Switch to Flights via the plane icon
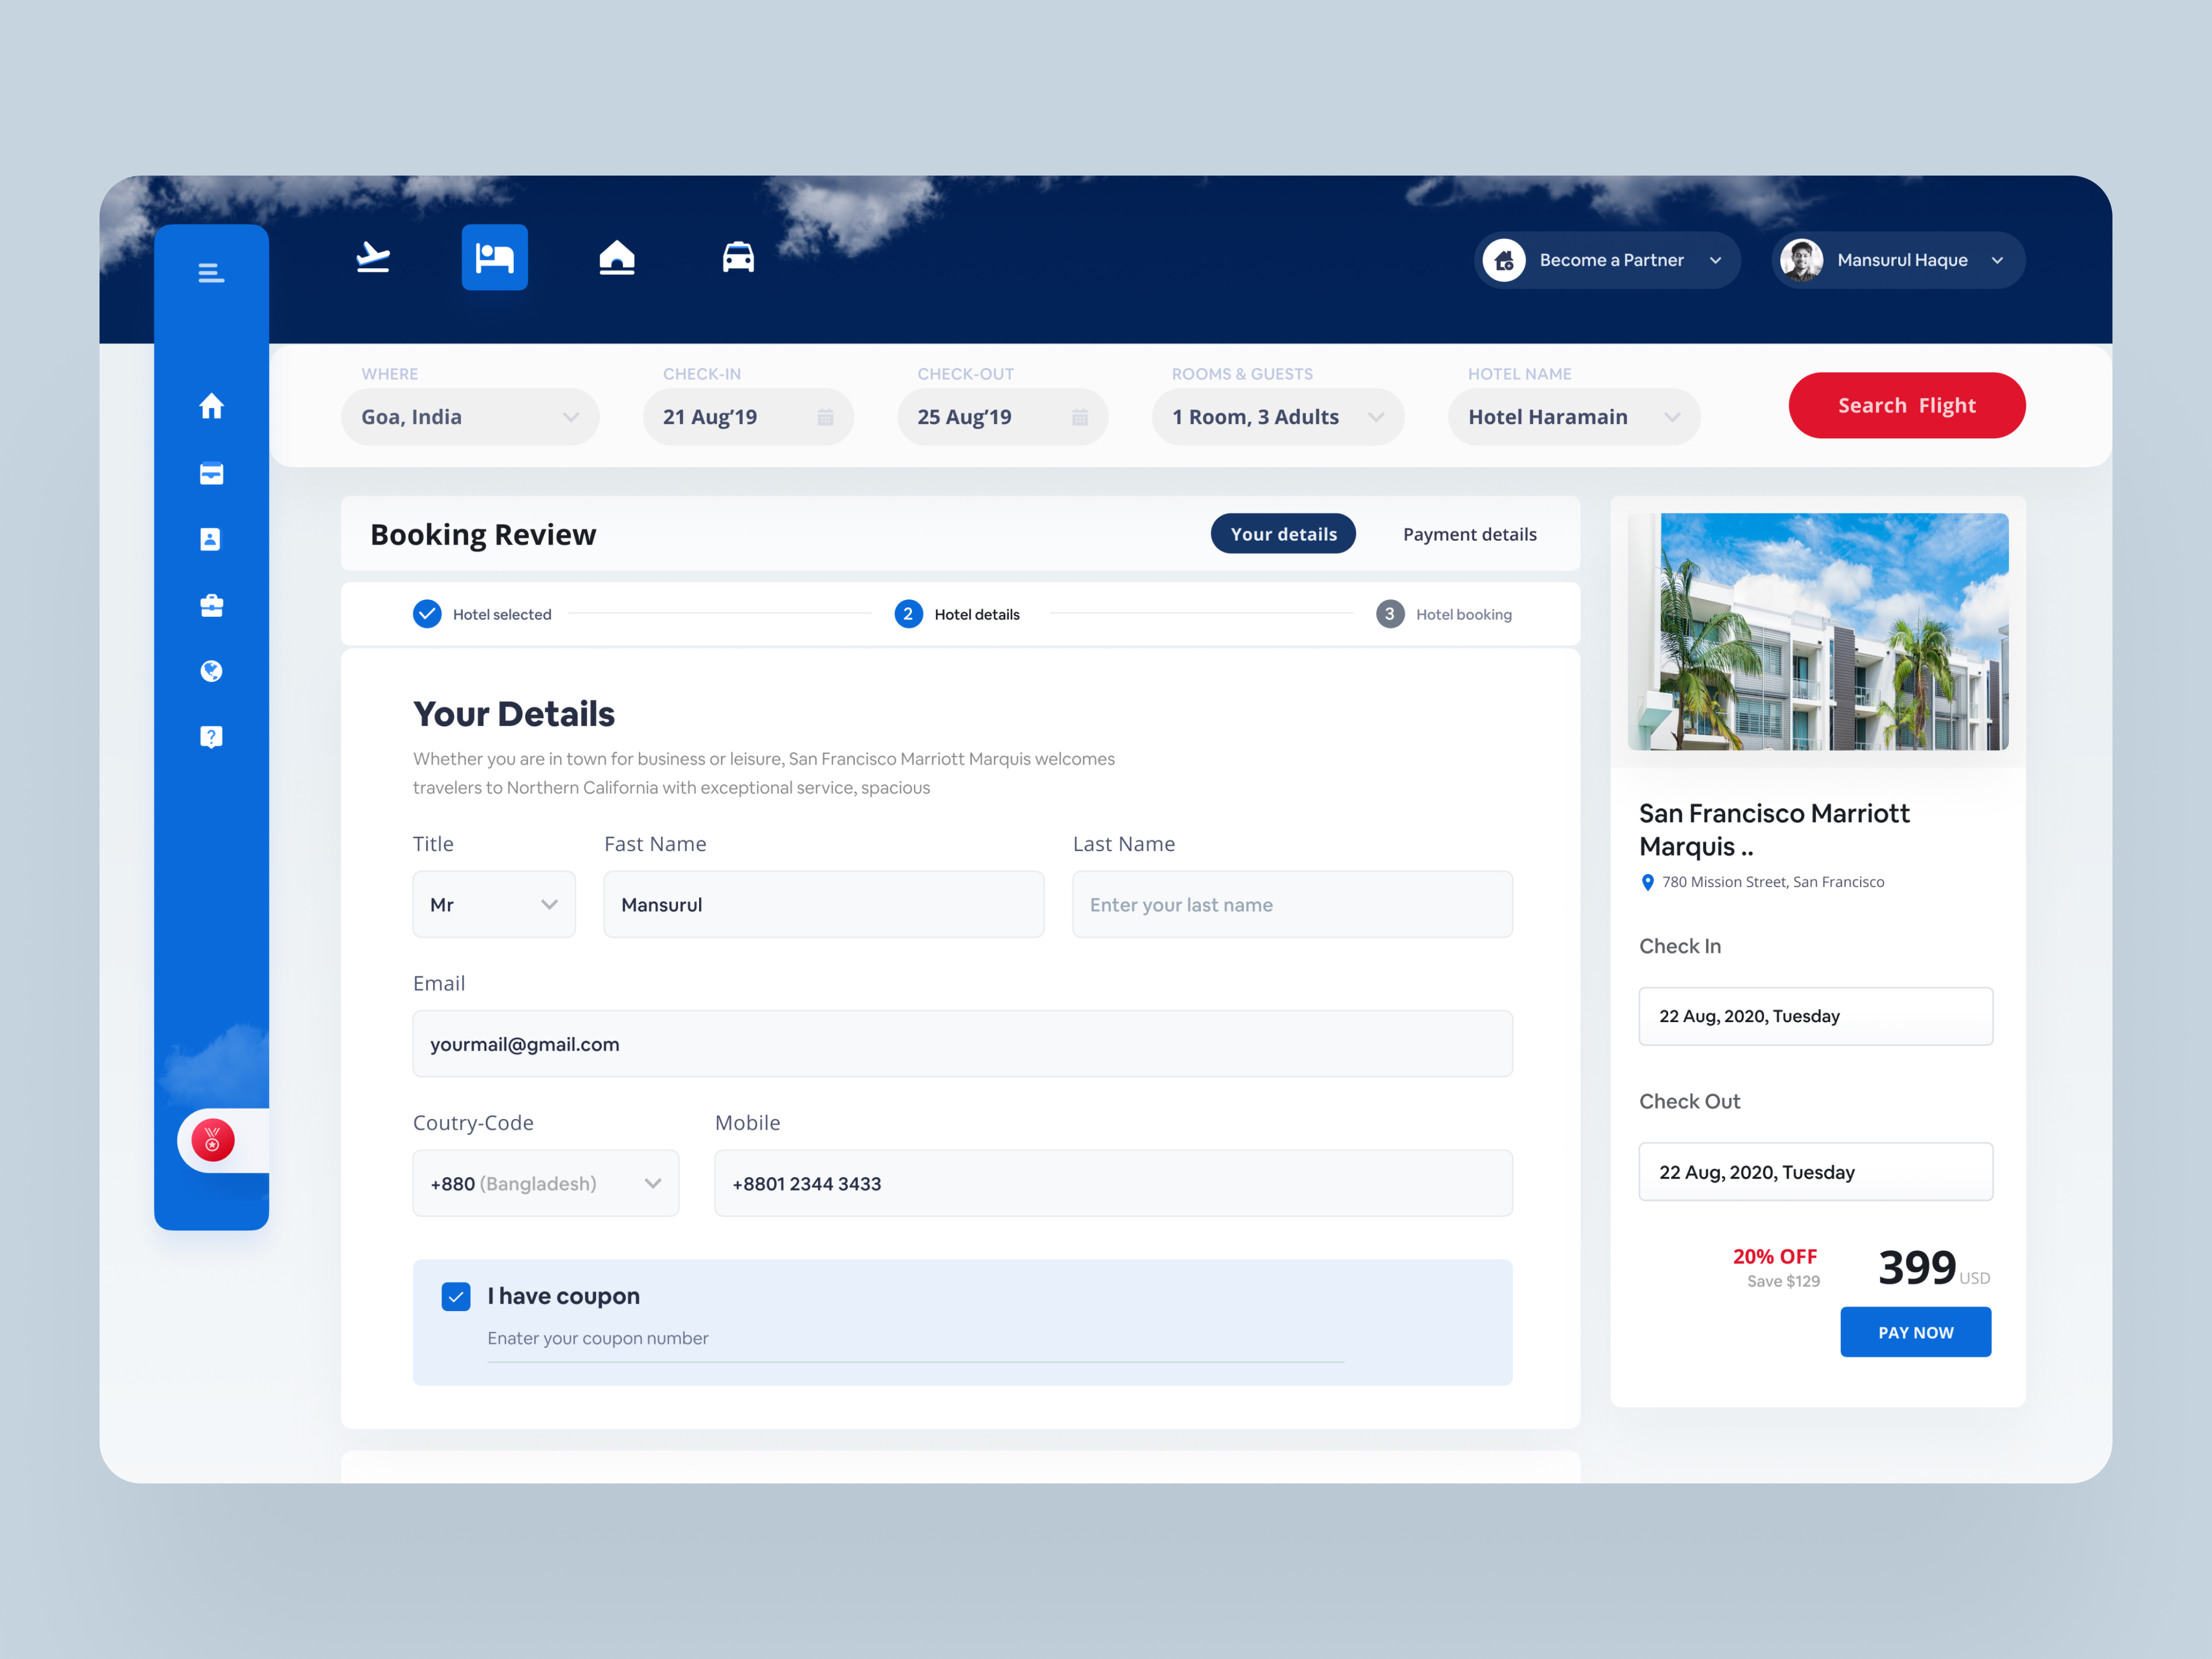Viewport: 2212px width, 1659px height. coord(373,257)
